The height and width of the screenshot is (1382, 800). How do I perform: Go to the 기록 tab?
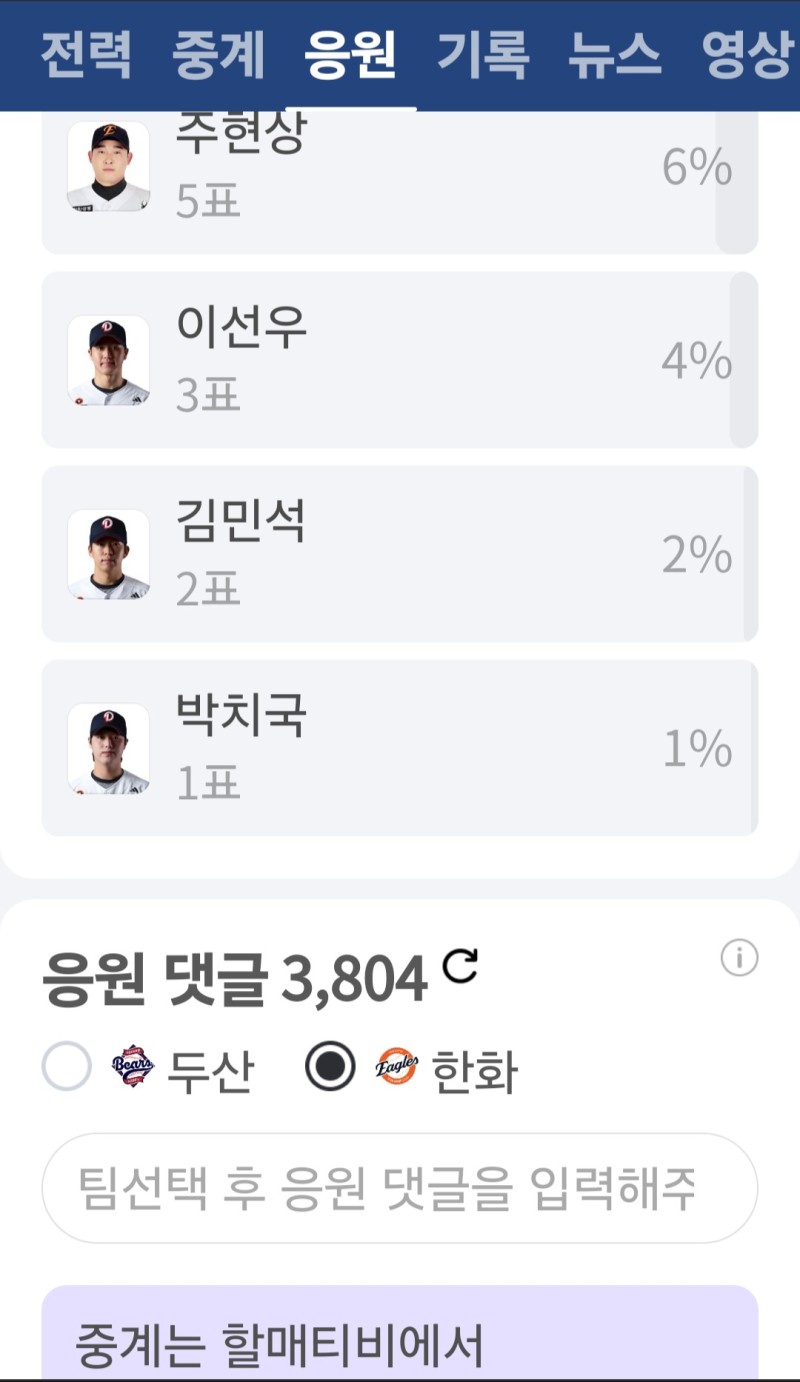482,56
